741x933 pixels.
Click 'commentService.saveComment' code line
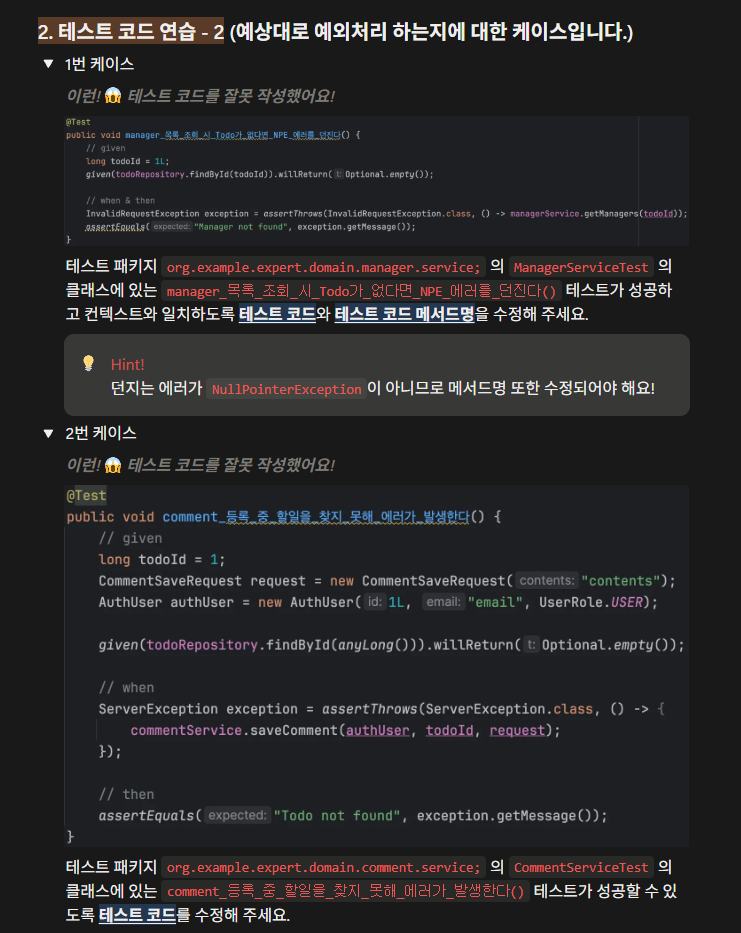click(x=345, y=730)
